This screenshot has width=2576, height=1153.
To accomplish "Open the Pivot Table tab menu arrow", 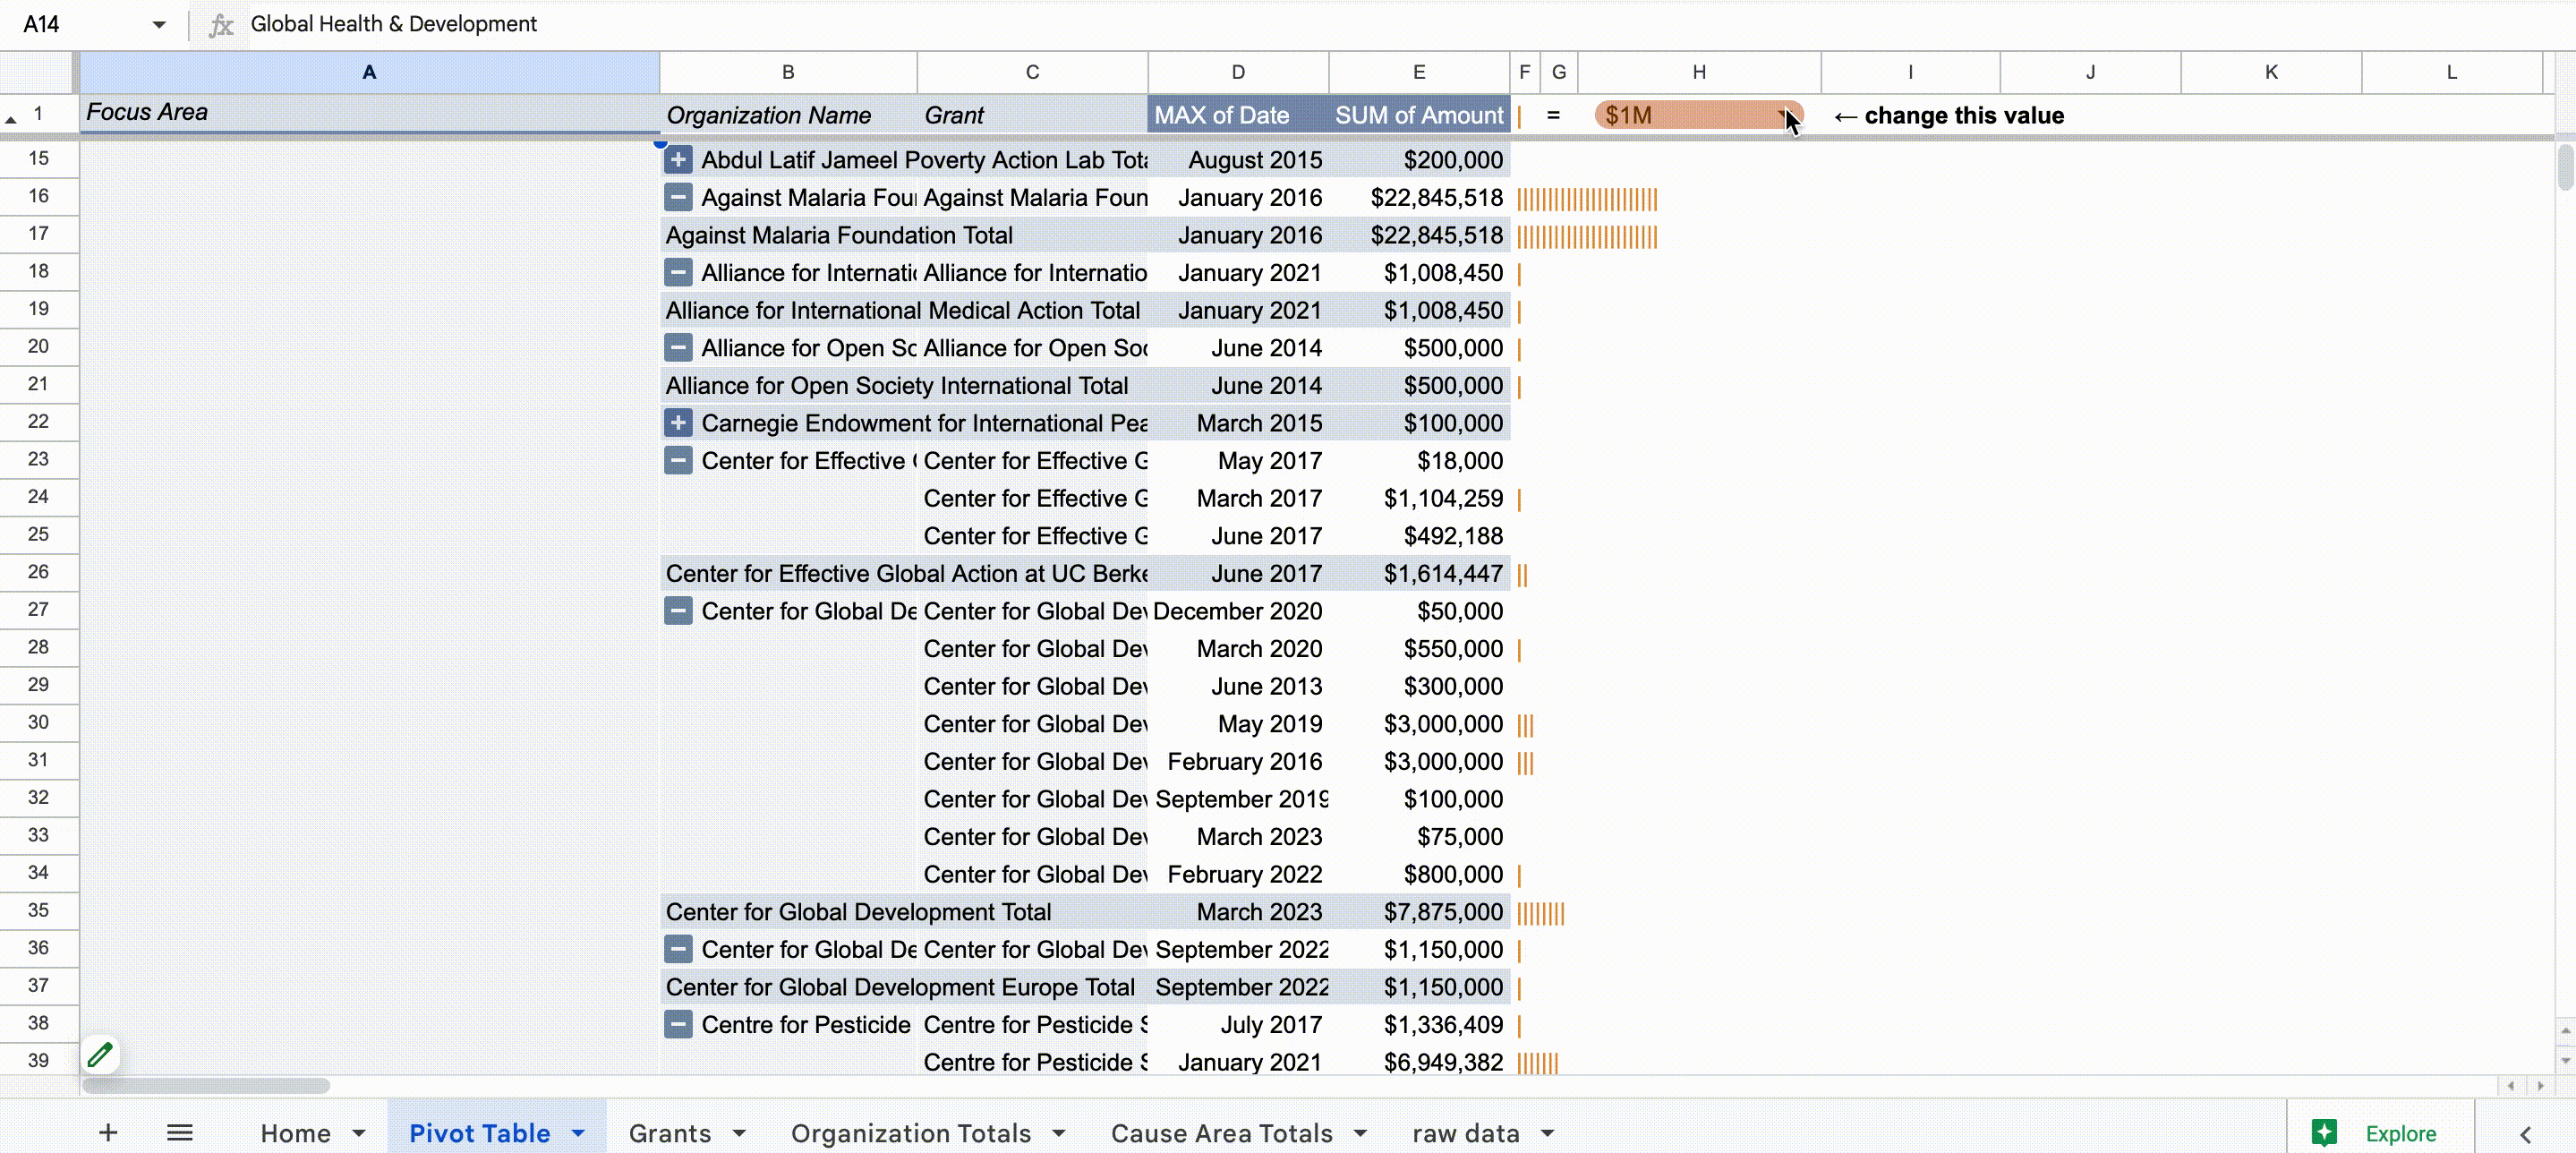I will [578, 1133].
